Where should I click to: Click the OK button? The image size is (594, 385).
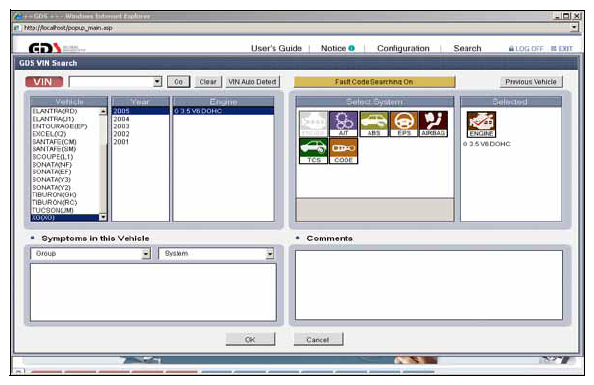250,340
